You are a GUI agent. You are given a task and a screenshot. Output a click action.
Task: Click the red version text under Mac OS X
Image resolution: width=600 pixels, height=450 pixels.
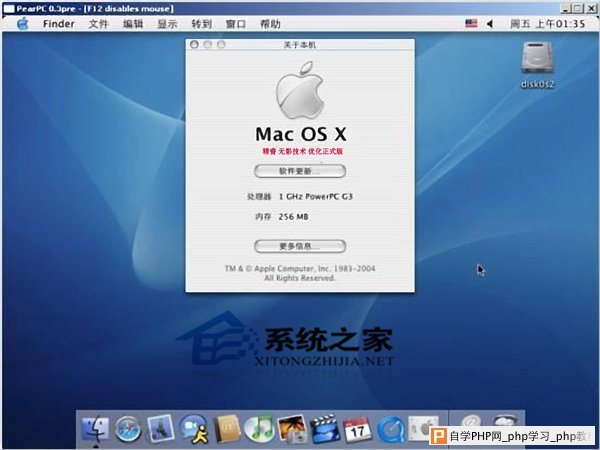coord(302,151)
